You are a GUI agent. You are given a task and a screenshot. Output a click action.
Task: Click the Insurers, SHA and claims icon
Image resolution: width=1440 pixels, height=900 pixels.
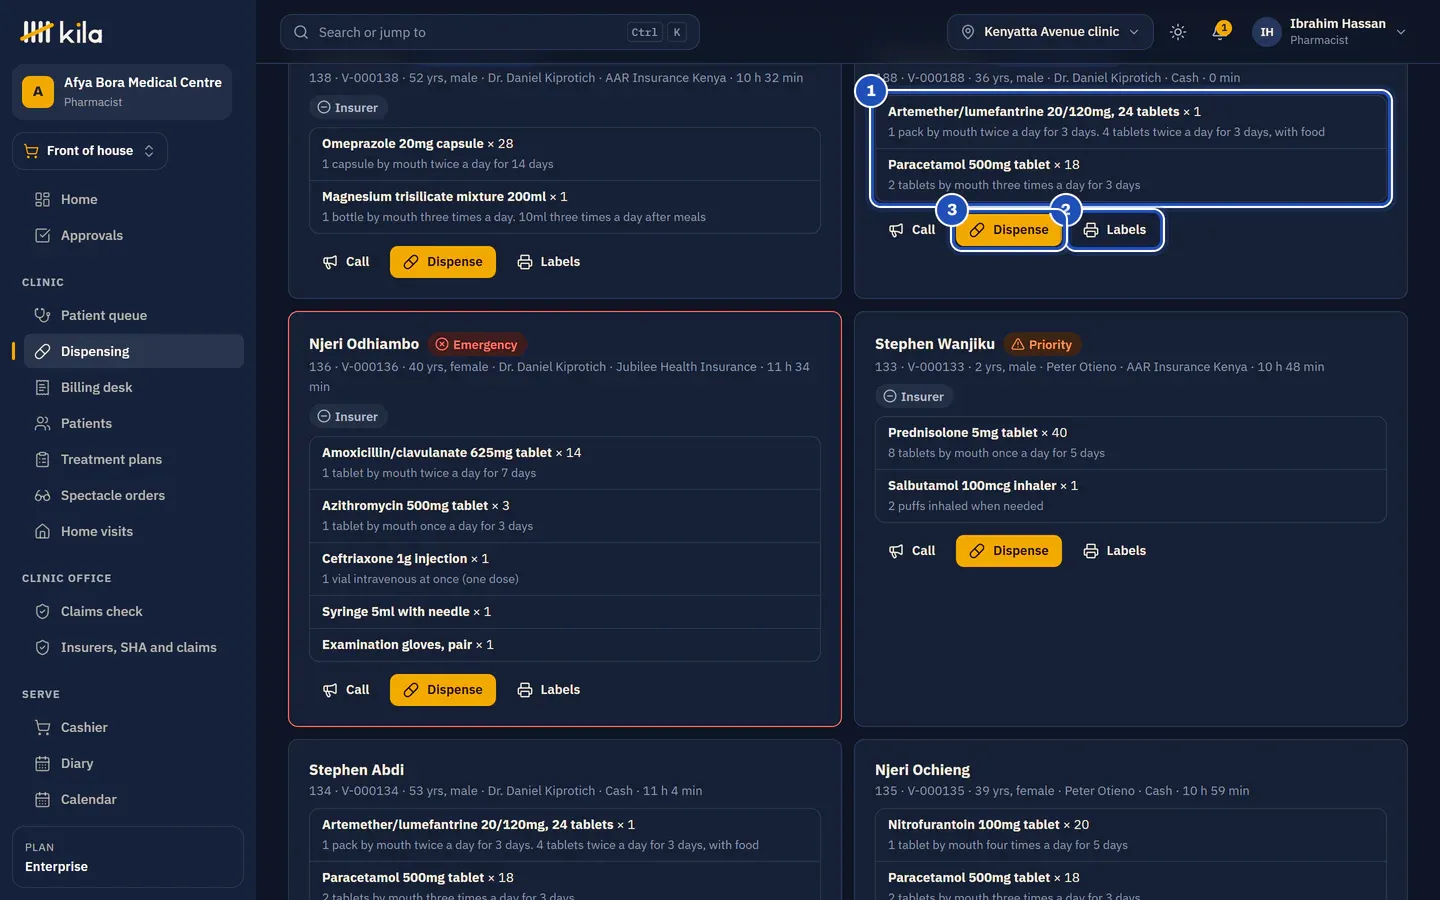42,647
